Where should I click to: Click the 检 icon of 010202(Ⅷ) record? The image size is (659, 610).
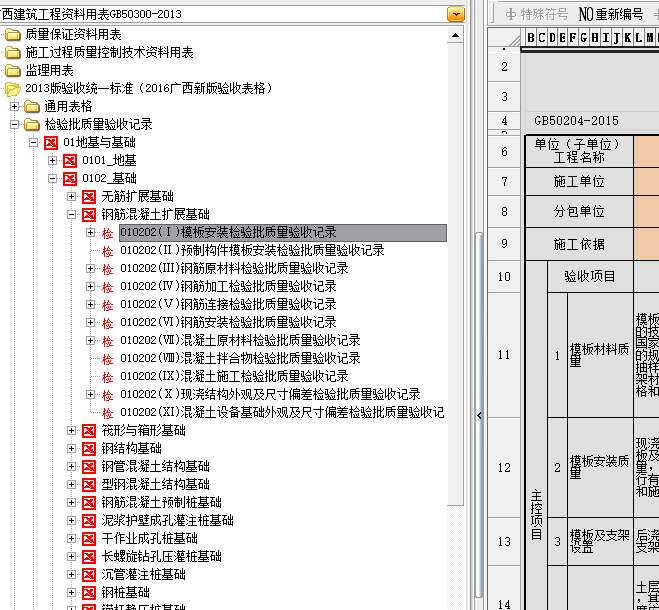click(x=107, y=358)
